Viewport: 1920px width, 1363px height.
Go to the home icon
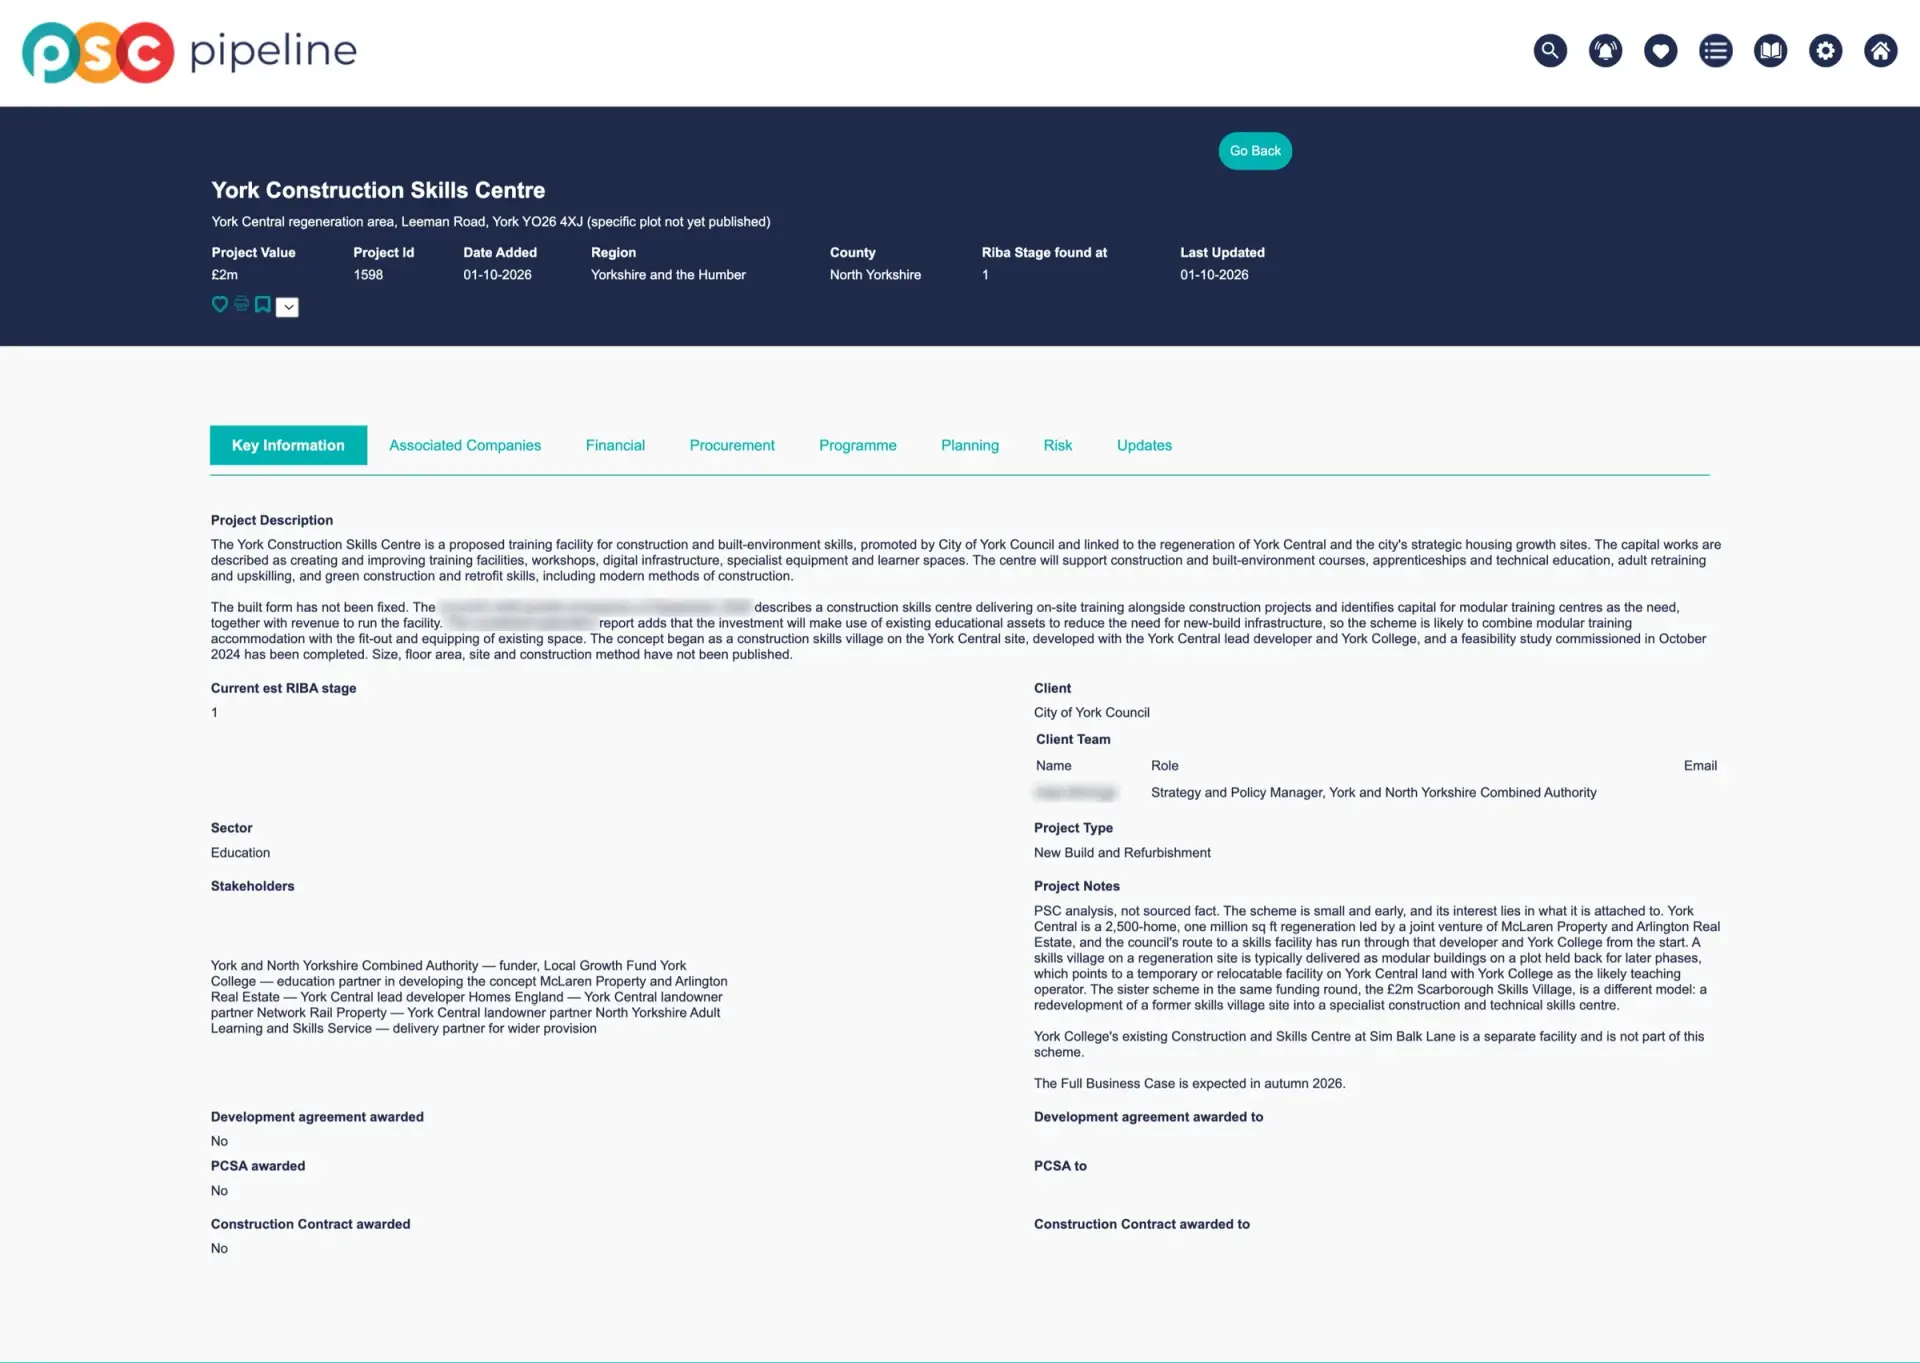click(x=1880, y=50)
